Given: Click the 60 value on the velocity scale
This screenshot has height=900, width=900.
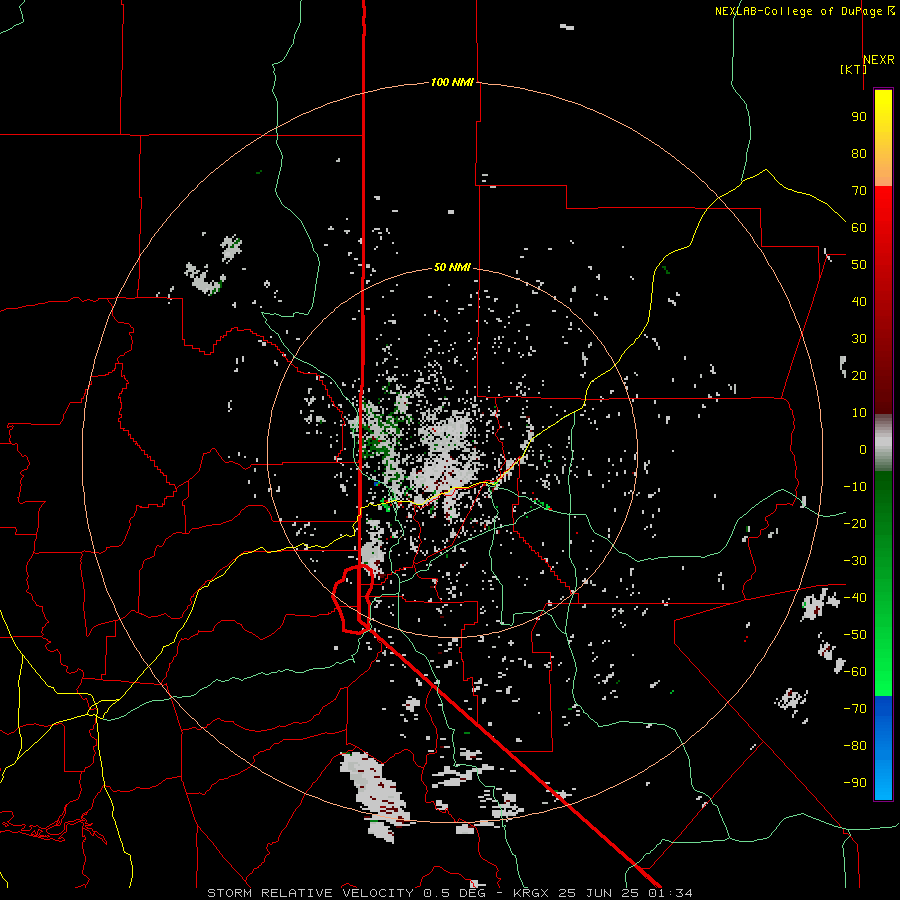Looking at the screenshot, I should coord(859,228).
